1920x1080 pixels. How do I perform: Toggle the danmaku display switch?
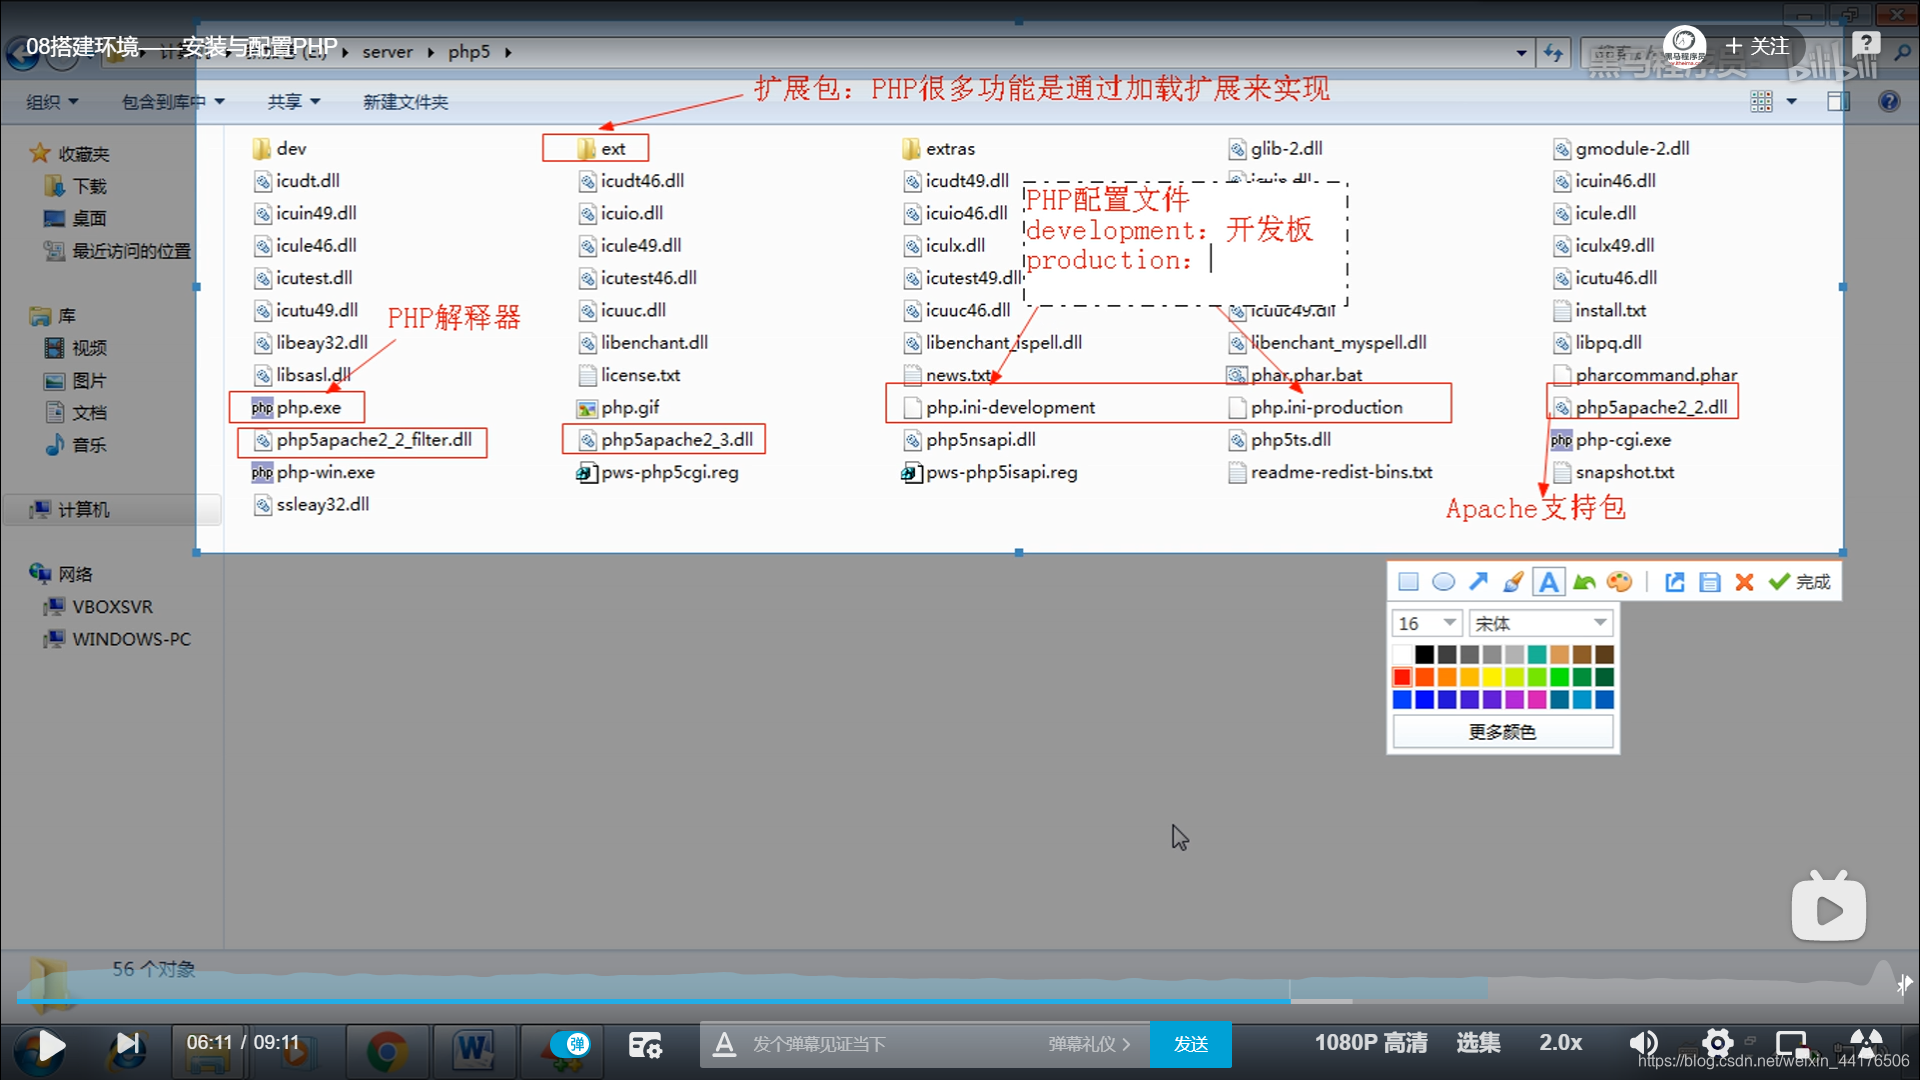coord(571,1044)
